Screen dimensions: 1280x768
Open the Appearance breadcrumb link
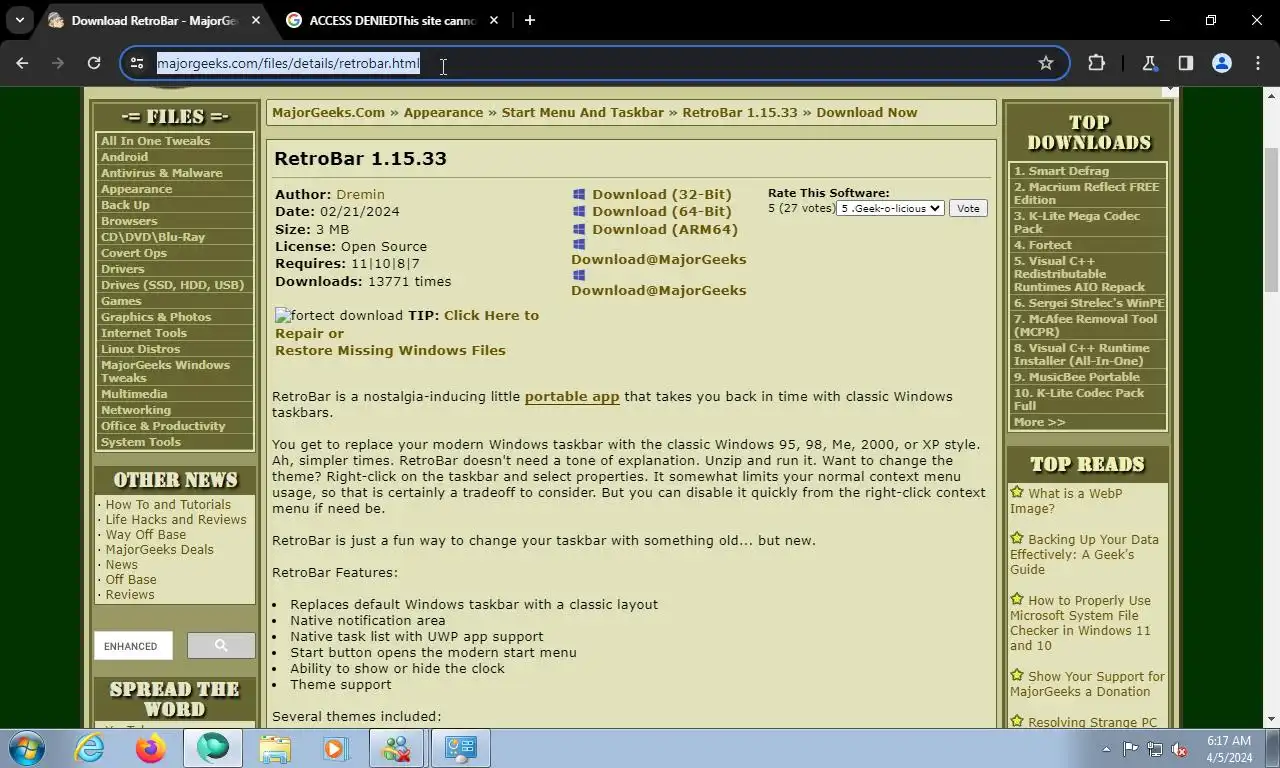tap(443, 112)
